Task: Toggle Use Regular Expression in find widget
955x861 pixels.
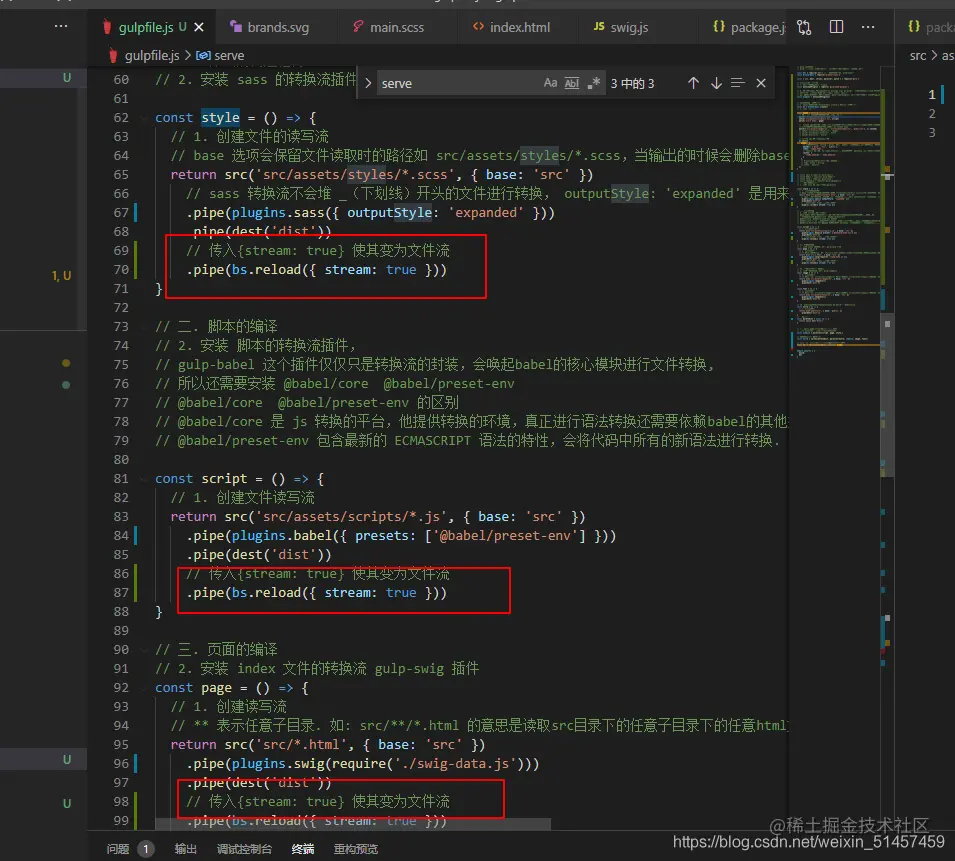Action: pos(594,83)
